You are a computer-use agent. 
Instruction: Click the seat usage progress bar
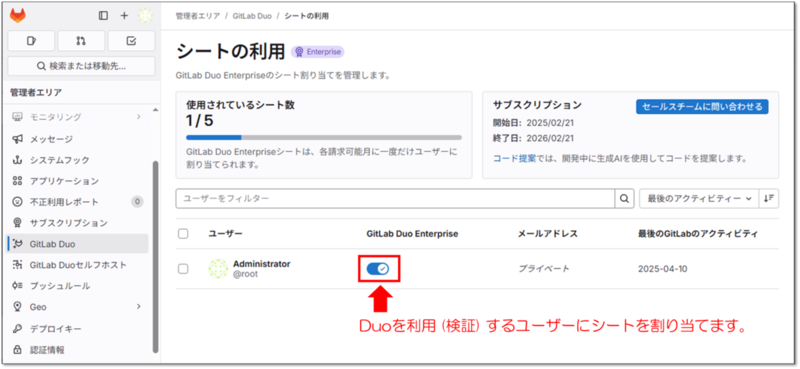tap(324, 137)
